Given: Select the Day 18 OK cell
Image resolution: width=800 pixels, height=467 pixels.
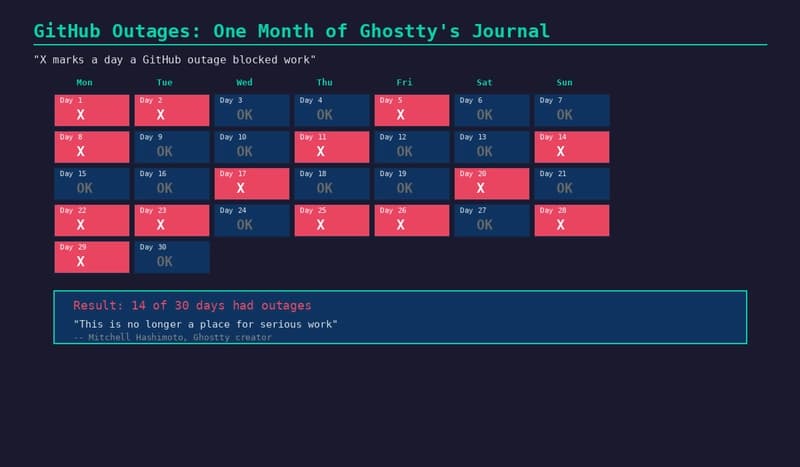Looking at the screenshot, I should click(x=332, y=184).
